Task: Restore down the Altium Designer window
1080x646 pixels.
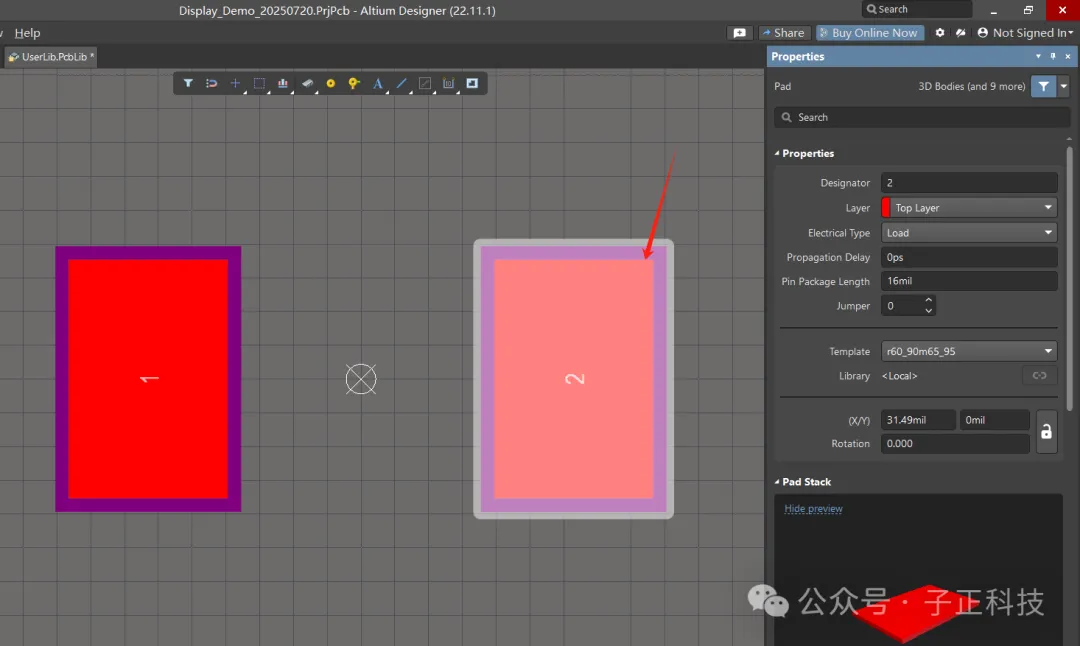Action: pos(1028,10)
